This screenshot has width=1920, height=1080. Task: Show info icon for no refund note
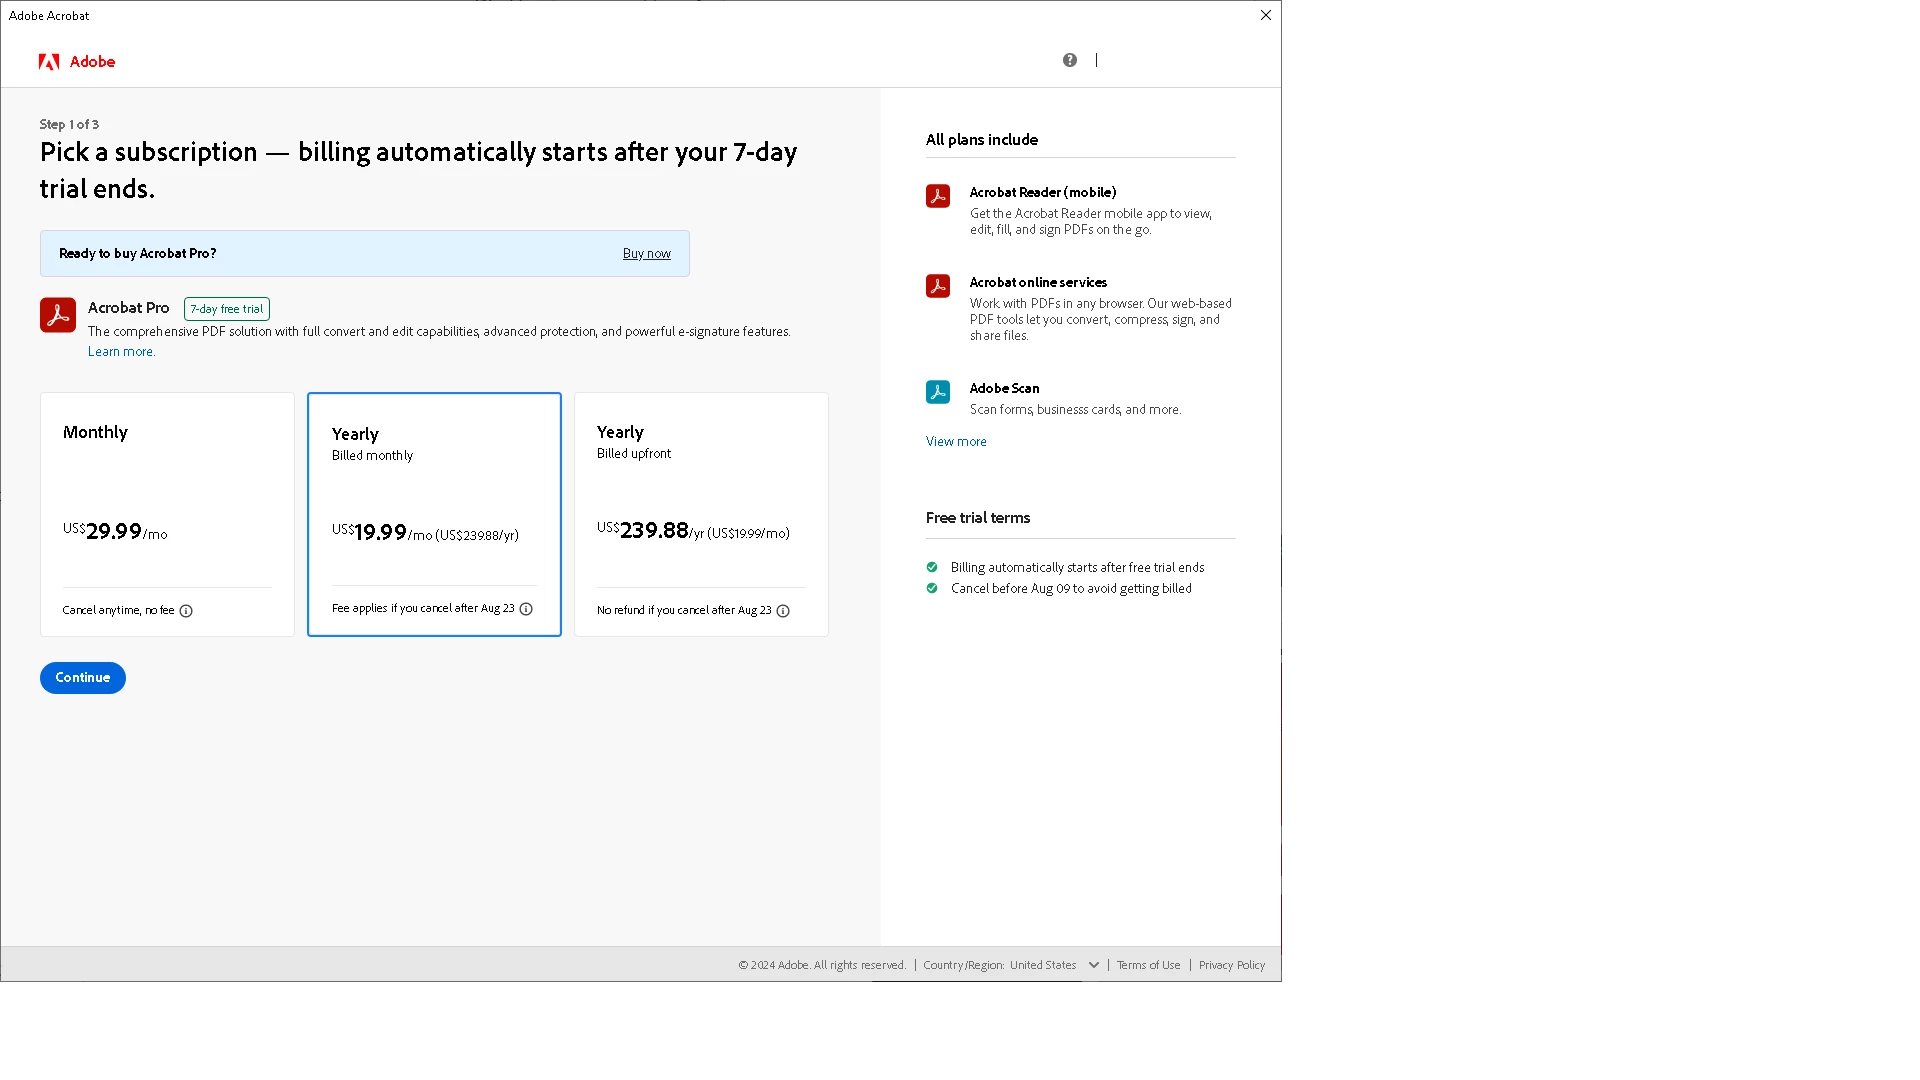pos(783,611)
